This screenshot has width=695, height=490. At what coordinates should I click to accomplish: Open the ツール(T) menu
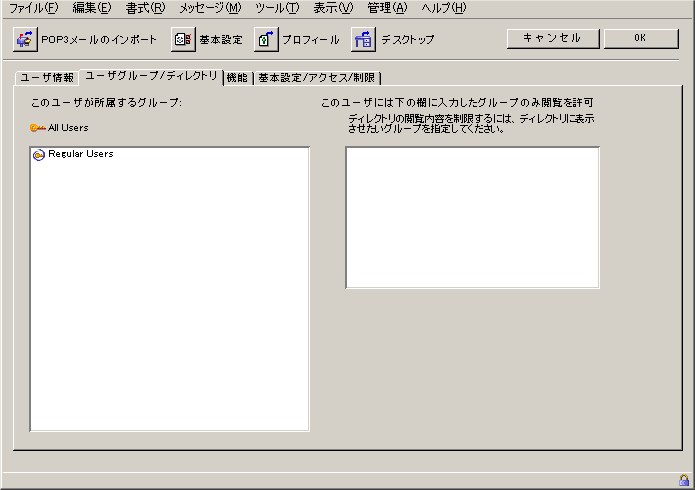pos(277,8)
